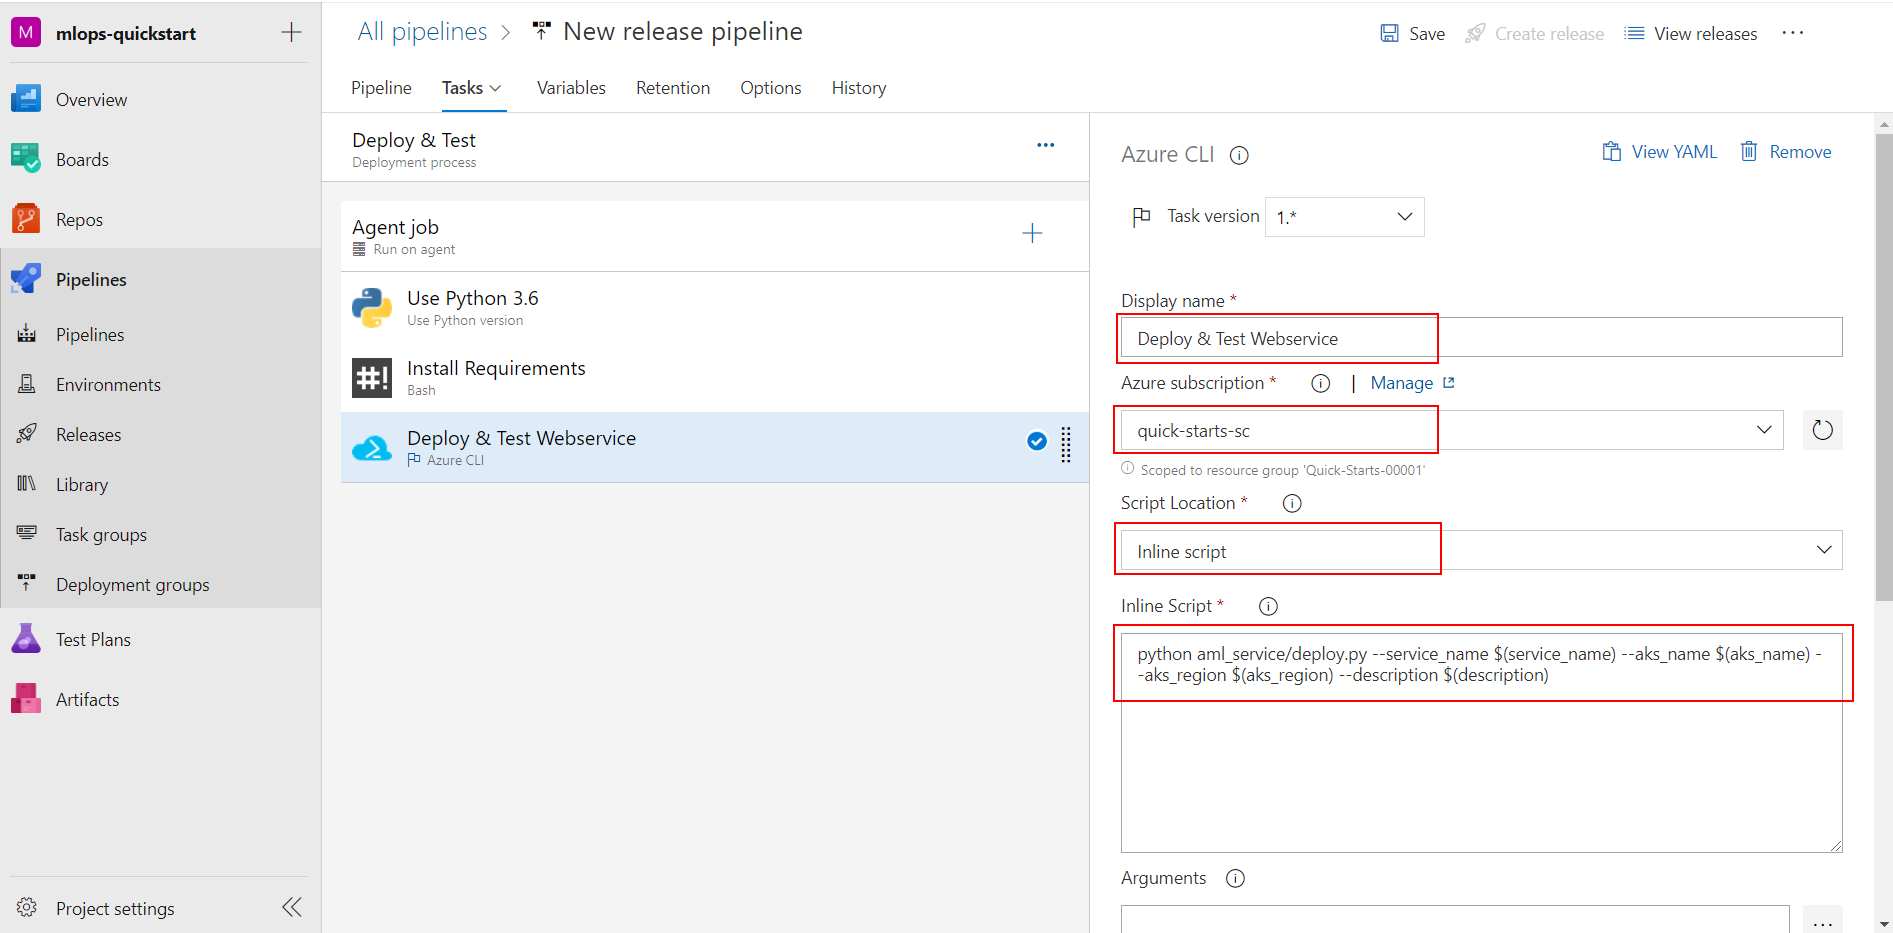This screenshot has height=933, width=1893.
Task: Click the scrollbar down arrow
Action: 1884,925
